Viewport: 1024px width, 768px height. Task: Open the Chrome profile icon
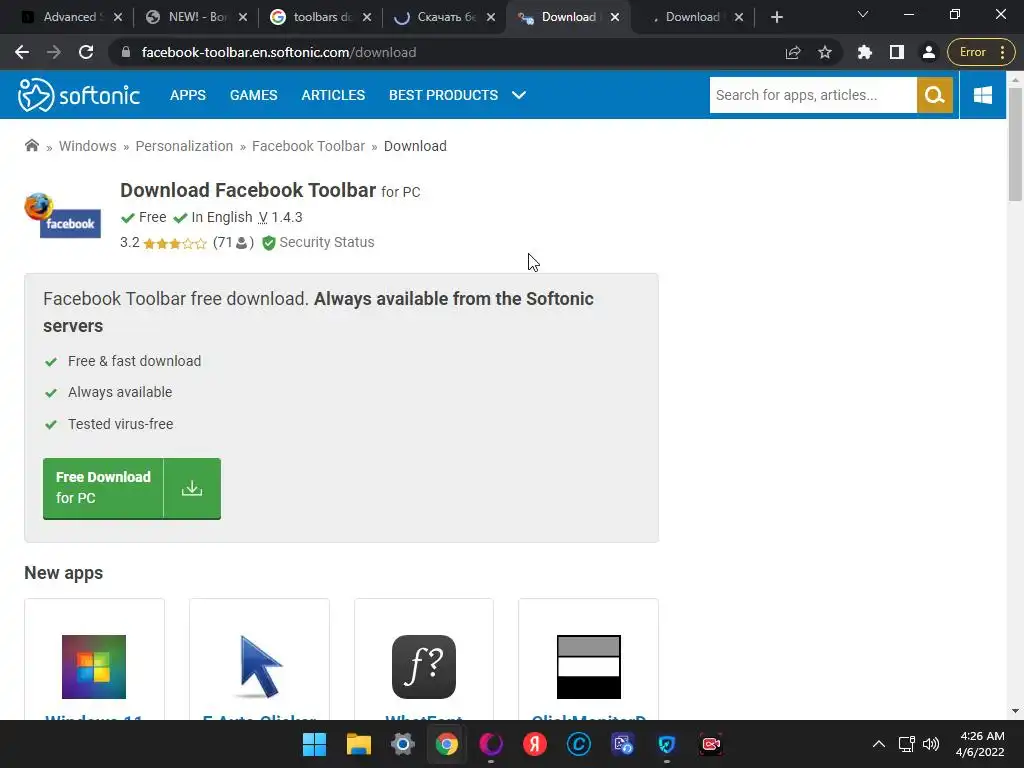coord(929,52)
